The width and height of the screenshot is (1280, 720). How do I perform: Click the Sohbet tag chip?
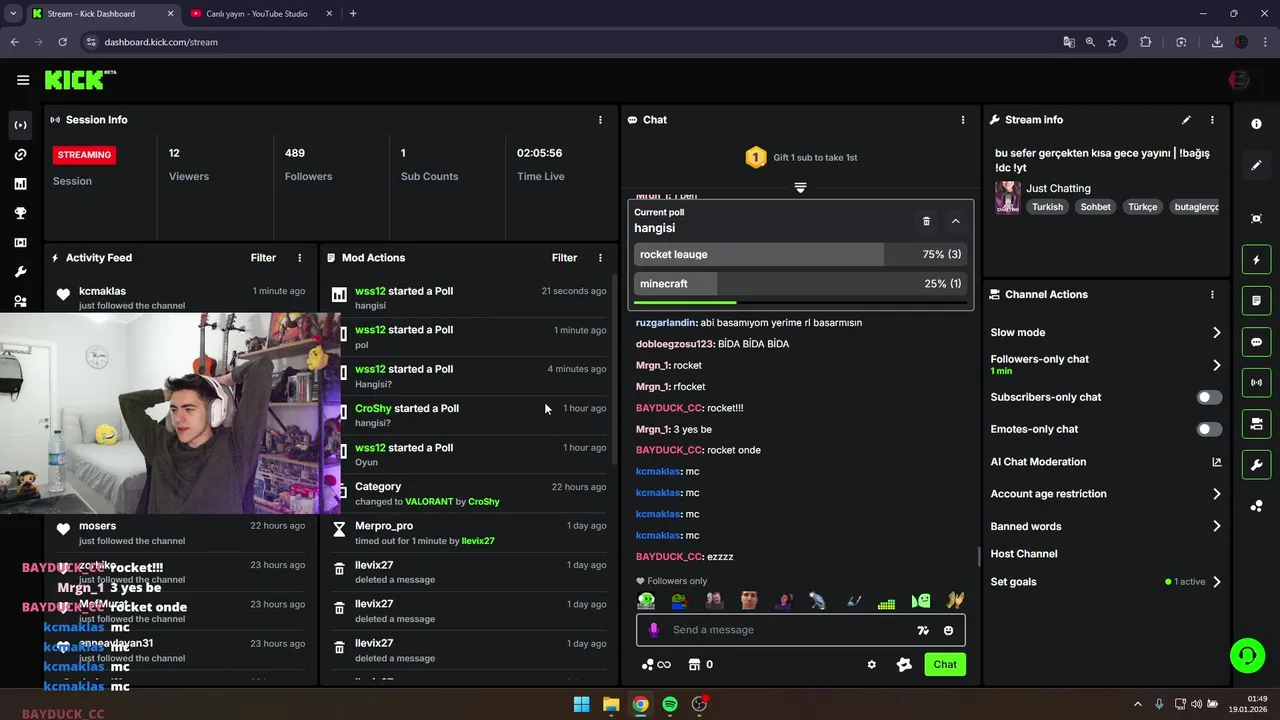pyautogui.click(x=1095, y=207)
